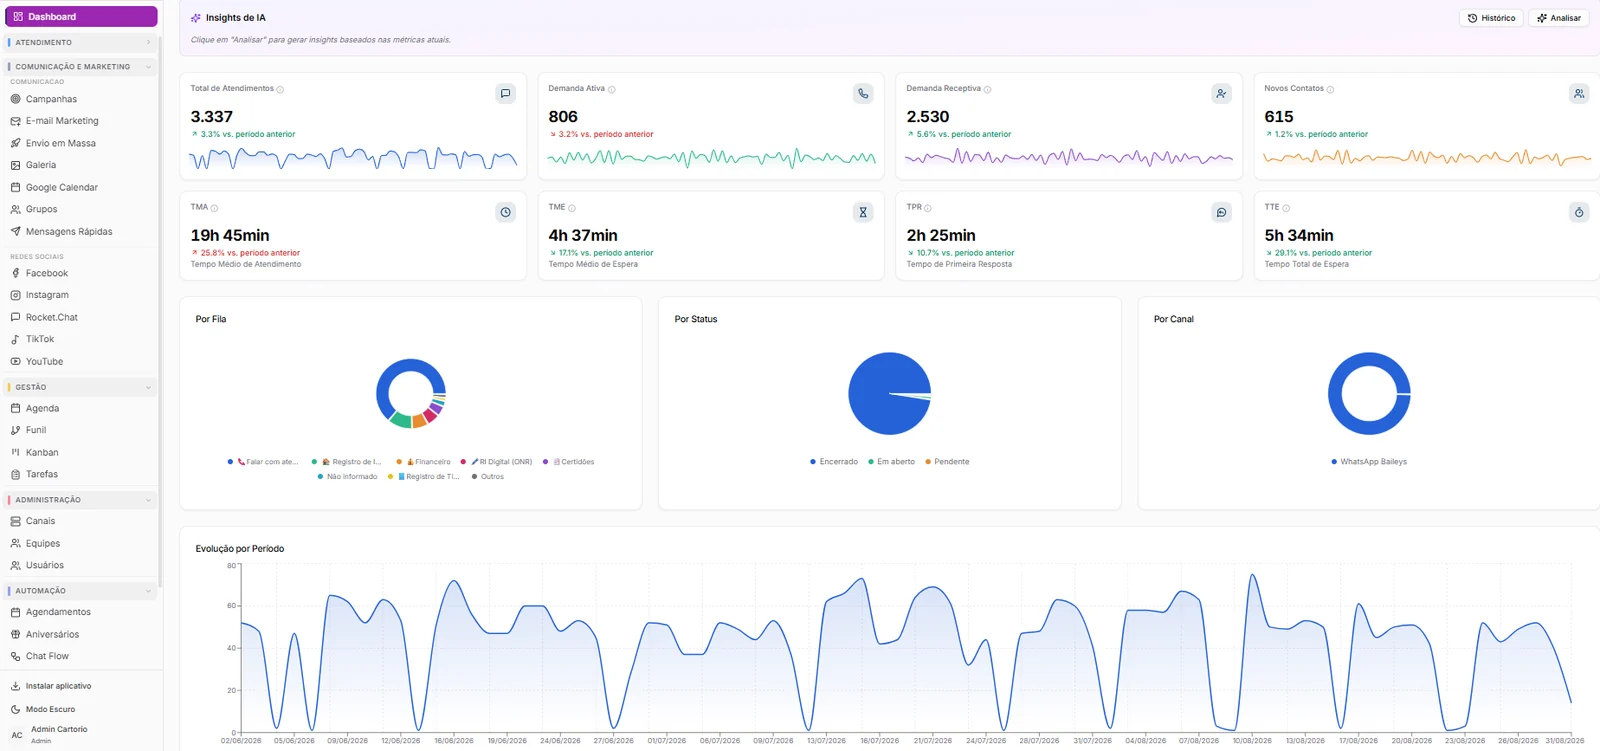
Task: Toggle the Encerrado legend in Por Status
Action: (x=834, y=462)
